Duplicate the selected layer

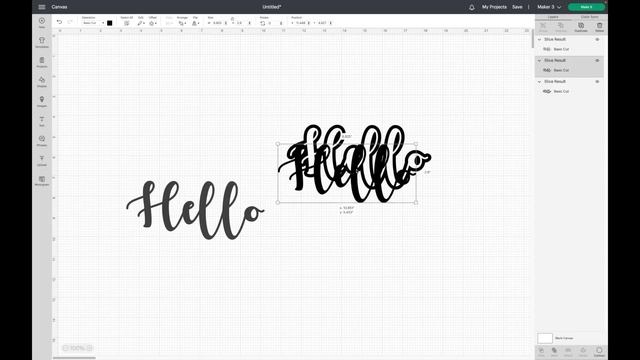581,27
